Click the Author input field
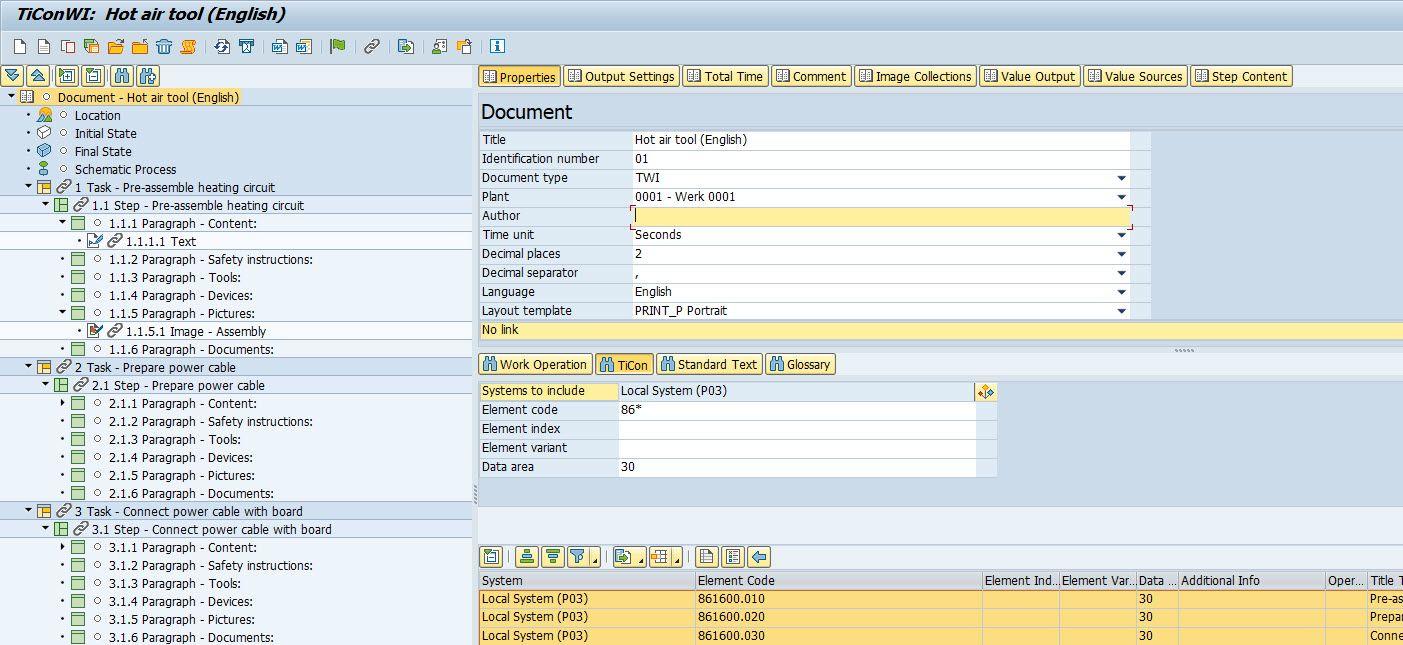Viewport: 1403px width, 645px height. [x=880, y=216]
